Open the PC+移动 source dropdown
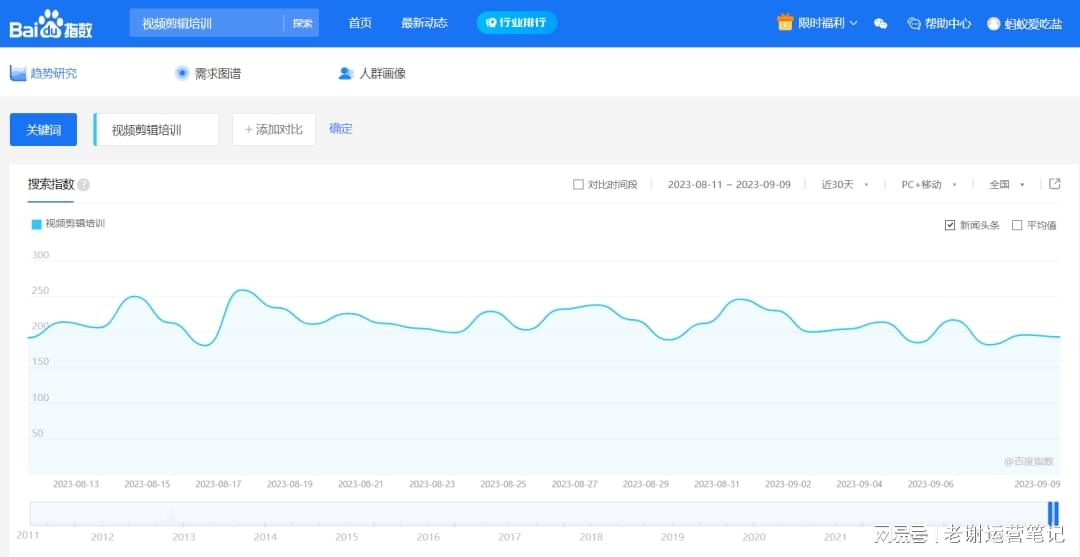This screenshot has height=557, width=1080. point(929,185)
